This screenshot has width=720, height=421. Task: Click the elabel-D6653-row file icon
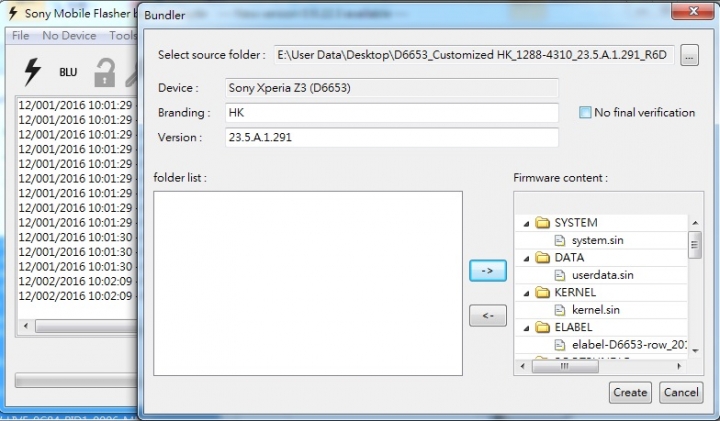(560, 345)
